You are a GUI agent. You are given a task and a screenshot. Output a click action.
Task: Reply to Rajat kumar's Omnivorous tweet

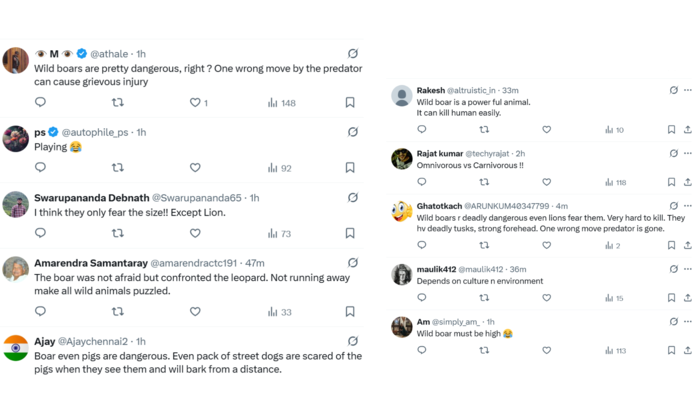click(422, 182)
